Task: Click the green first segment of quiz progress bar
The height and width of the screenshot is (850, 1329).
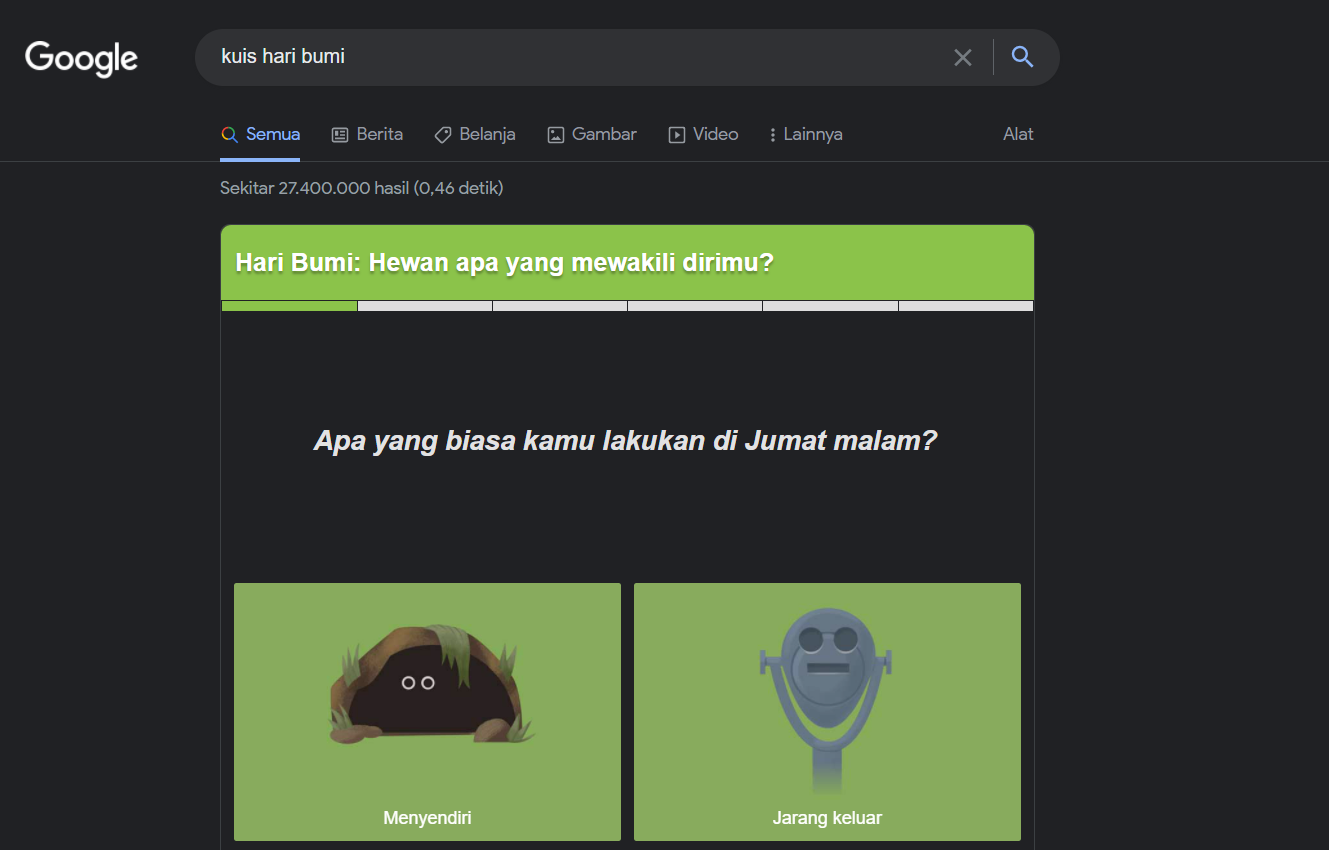Action: pyautogui.click(x=289, y=306)
